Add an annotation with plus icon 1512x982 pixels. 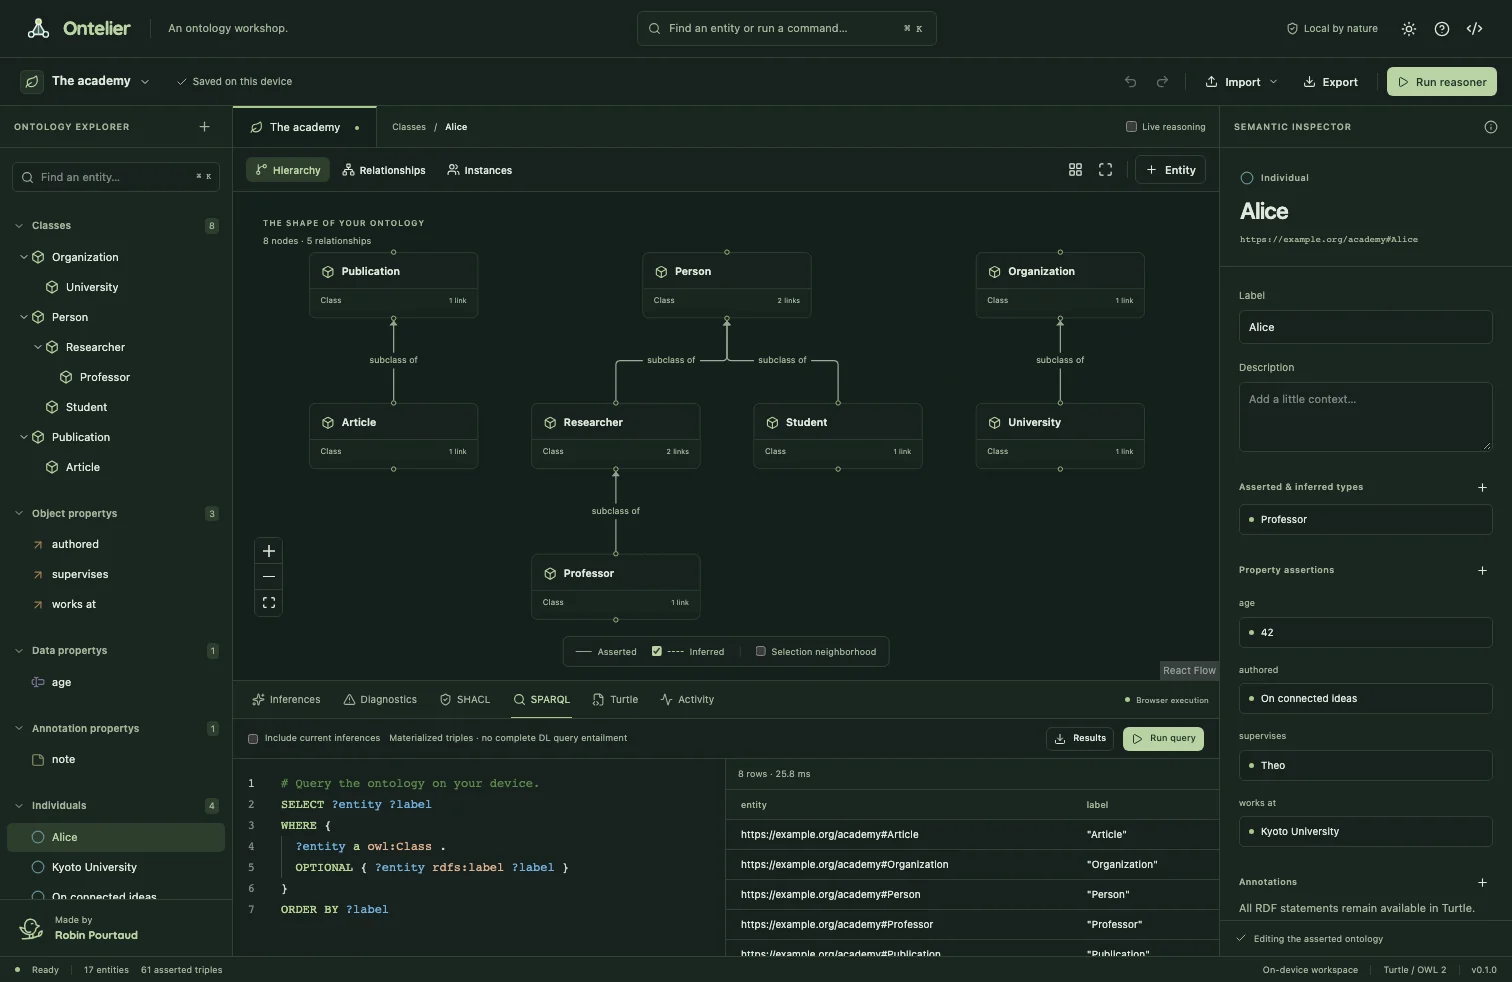coord(1482,882)
